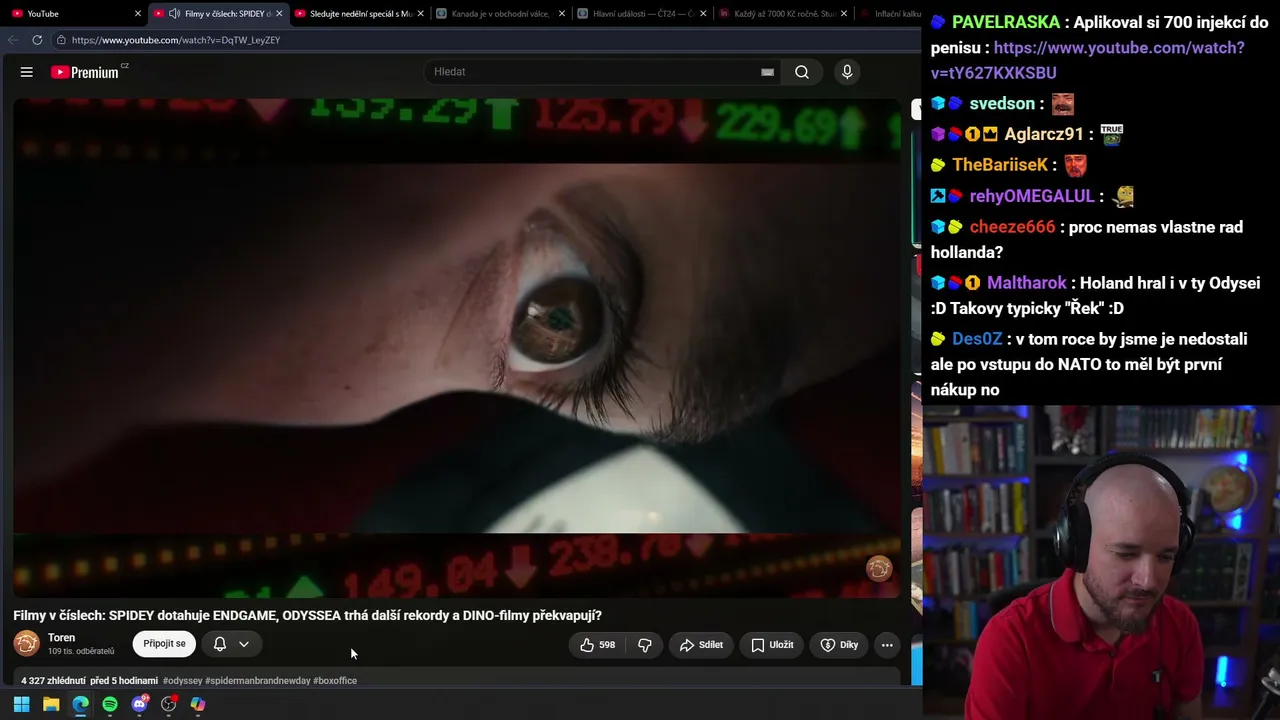Open the #spidermanbrandnewday hashtag link
This screenshot has width=1280, height=720.
click(257, 681)
